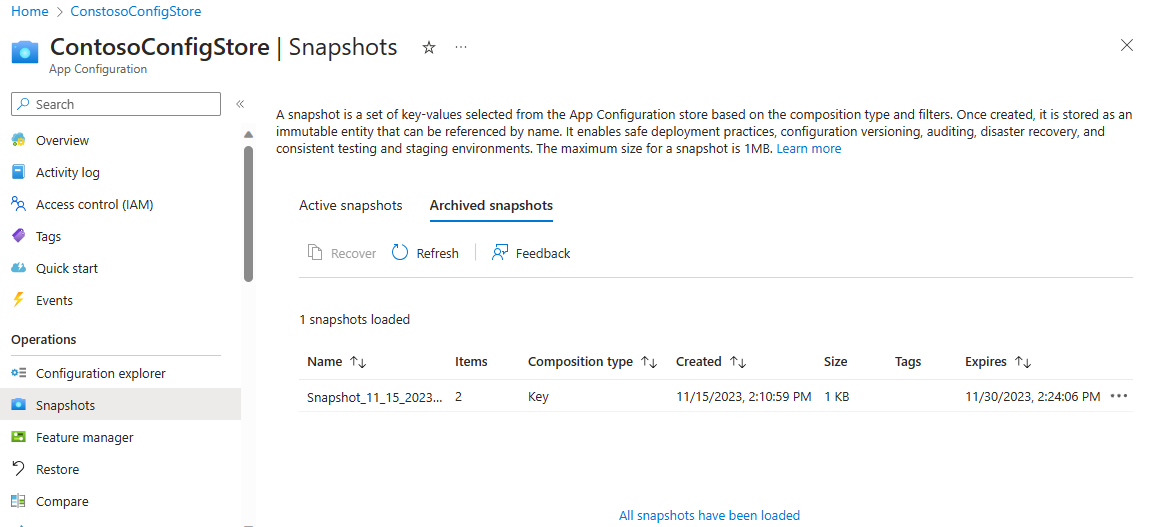Screen dimensions: 1157x527
Task: Click the Size column header
Action: 835,362
